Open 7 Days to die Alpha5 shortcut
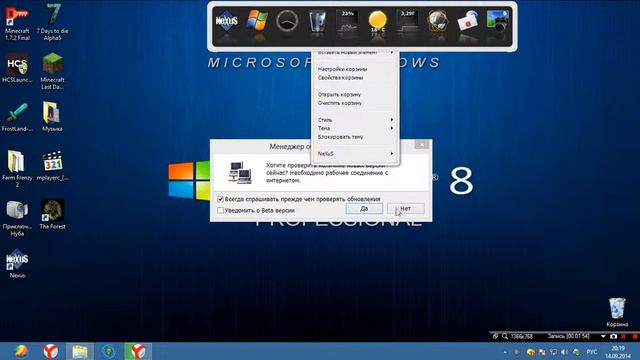 click(x=52, y=22)
